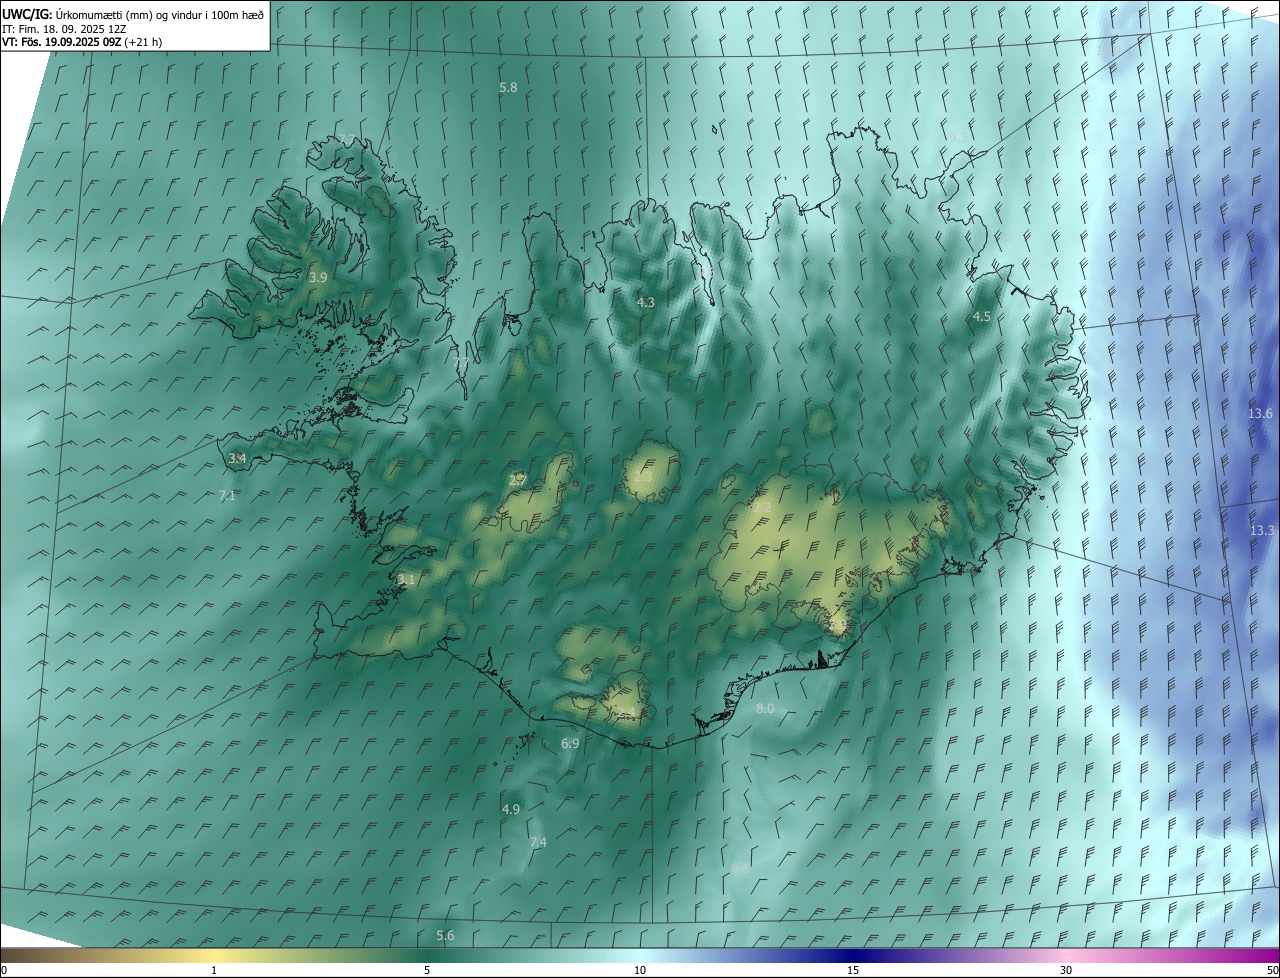Click the 13.3 value over the eastern sea
This screenshot has height=978, width=1280.
[1262, 530]
